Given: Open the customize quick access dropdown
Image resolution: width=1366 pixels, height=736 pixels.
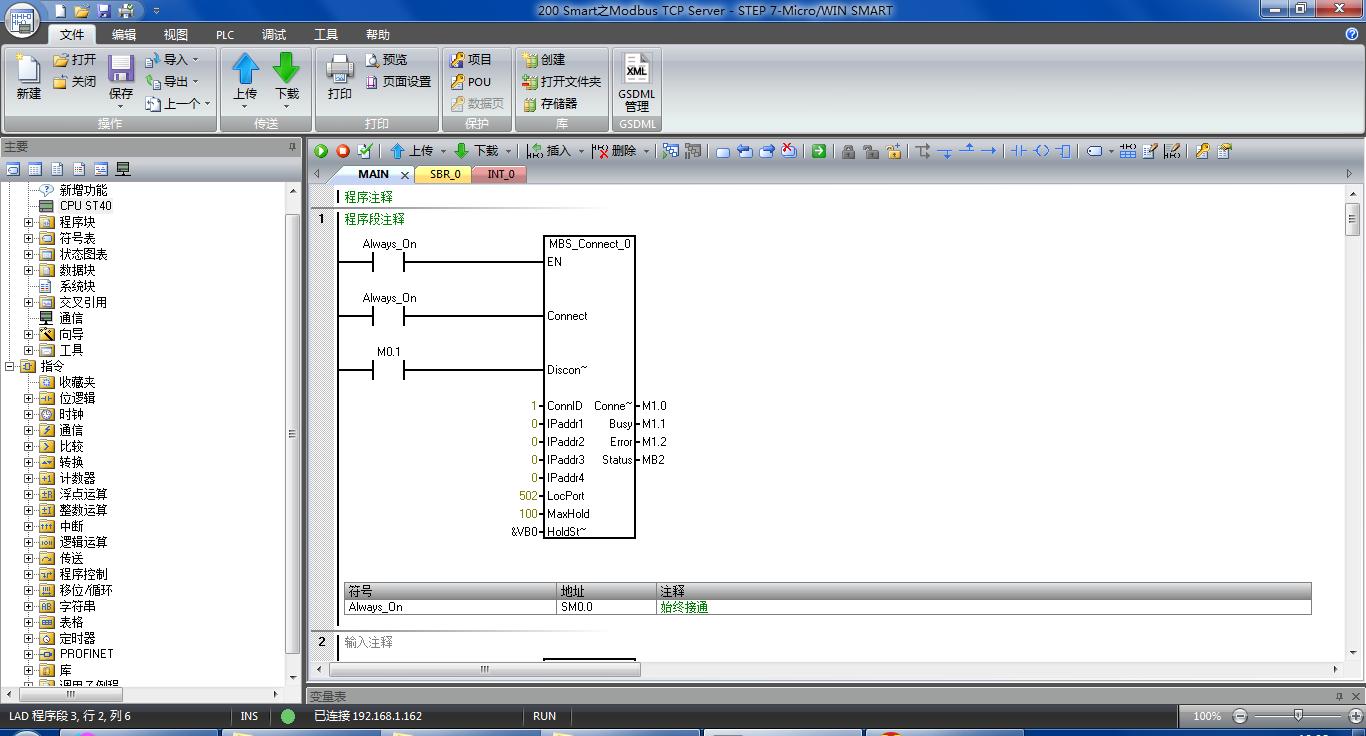Looking at the screenshot, I should coord(156,10).
